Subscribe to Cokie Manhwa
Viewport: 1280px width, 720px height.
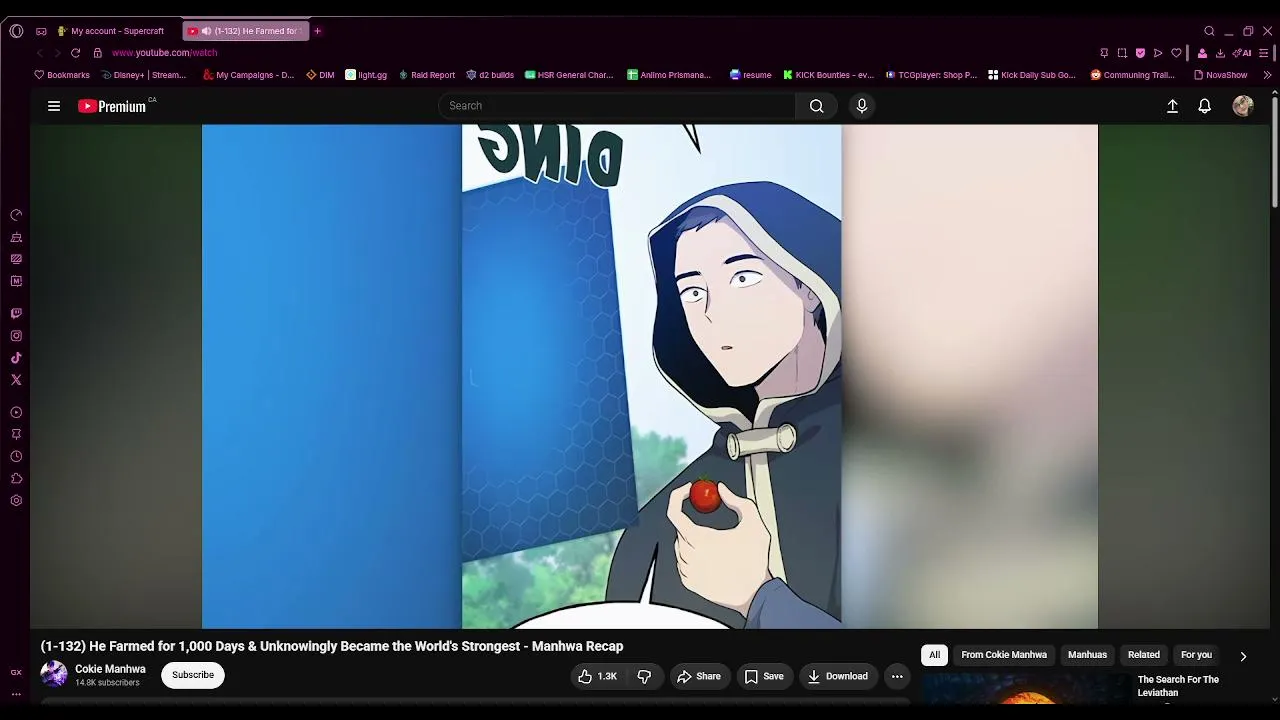pos(193,675)
